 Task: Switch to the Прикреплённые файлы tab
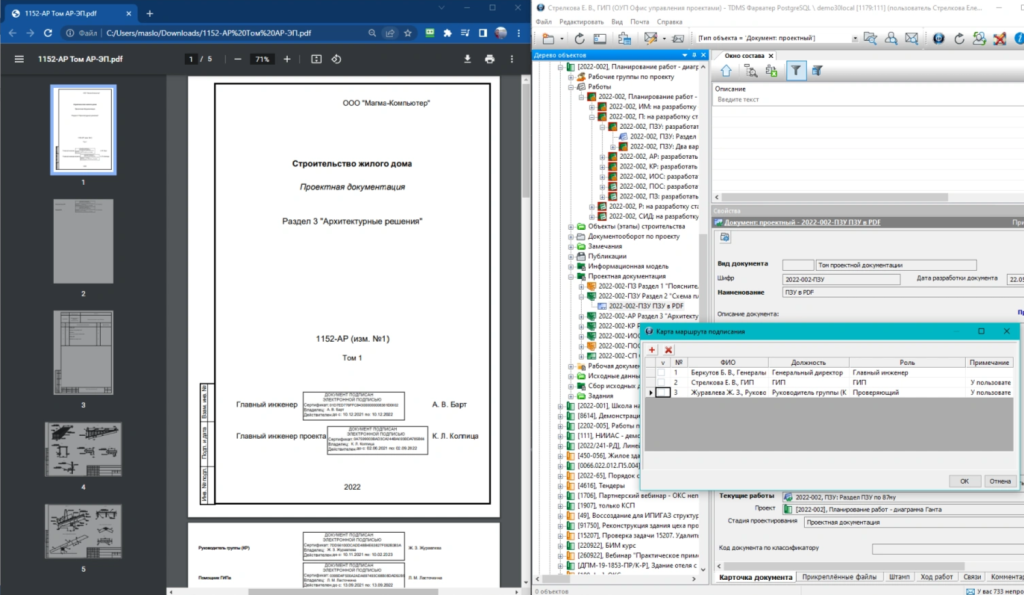[x=839, y=577]
